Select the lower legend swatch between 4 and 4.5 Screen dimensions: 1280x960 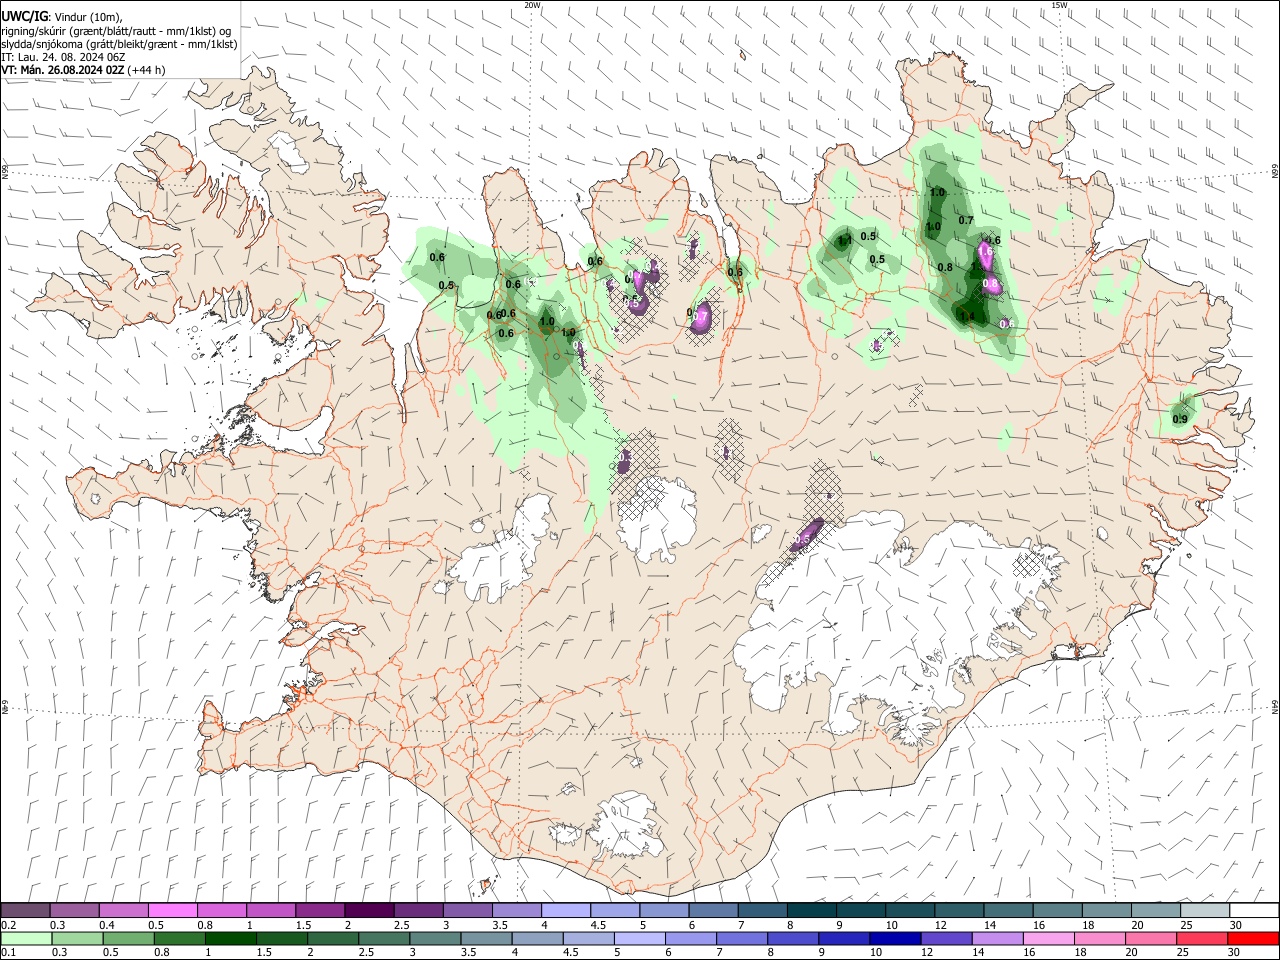(538, 938)
